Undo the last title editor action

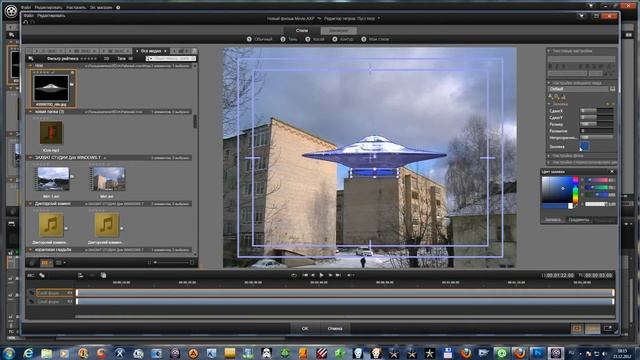[26, 22]
